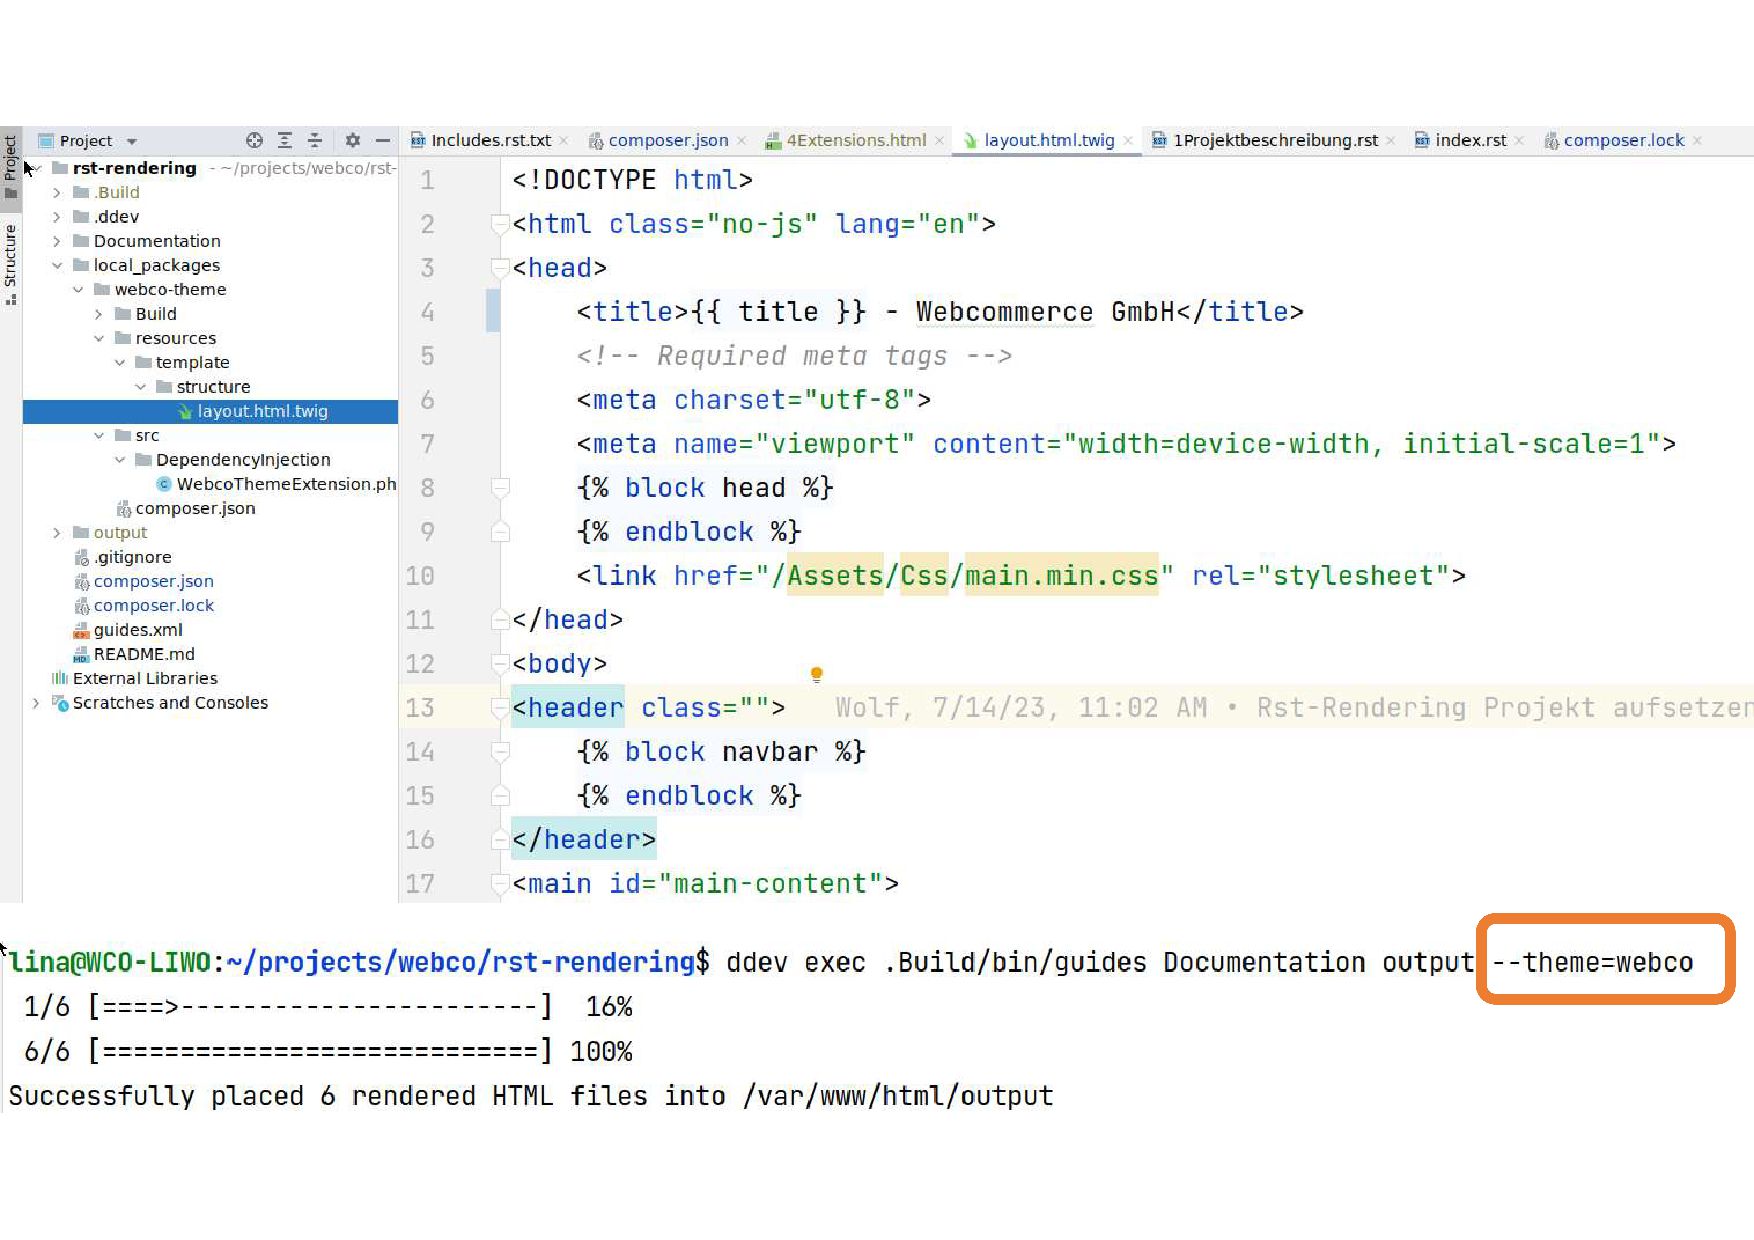The width and height of the screenshot is (1754, 1240).
Task: Close the layout.html.twig editor tab
Action: pyautogui.click(x=1128, y=141)
